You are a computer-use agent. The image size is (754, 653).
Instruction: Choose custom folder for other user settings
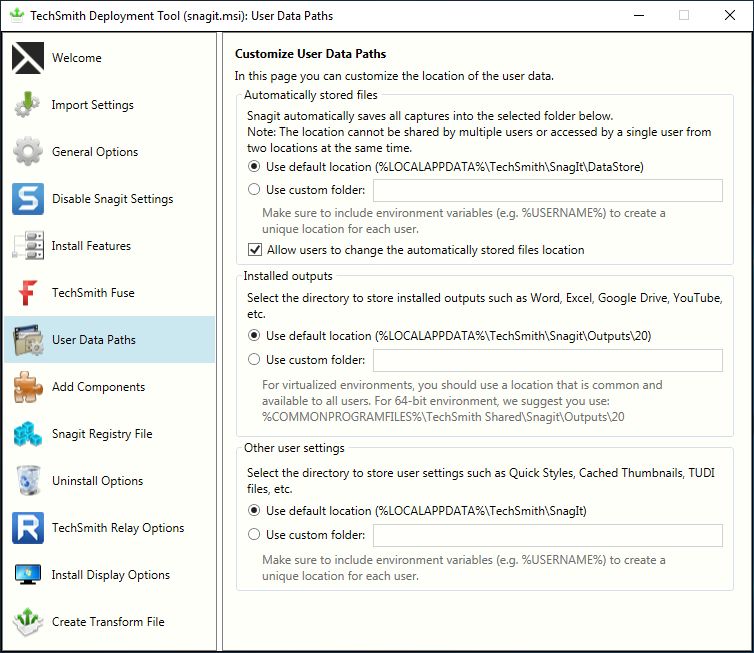(254, 534)
